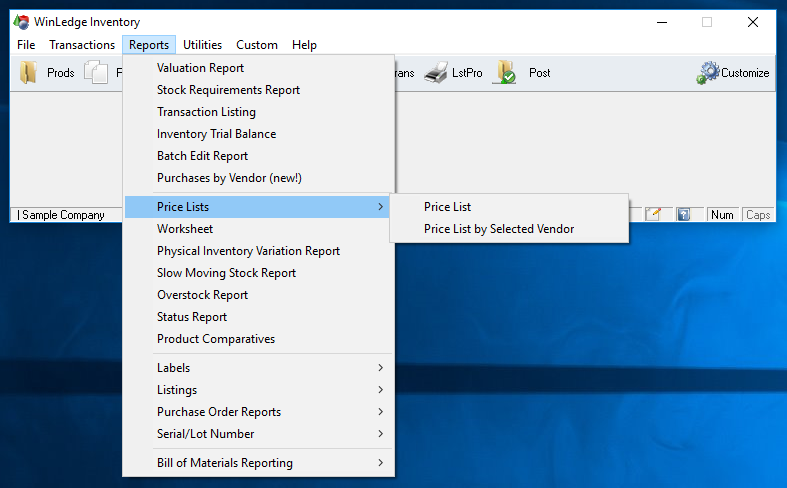Expand the Listings submenu

coord(258,390)
